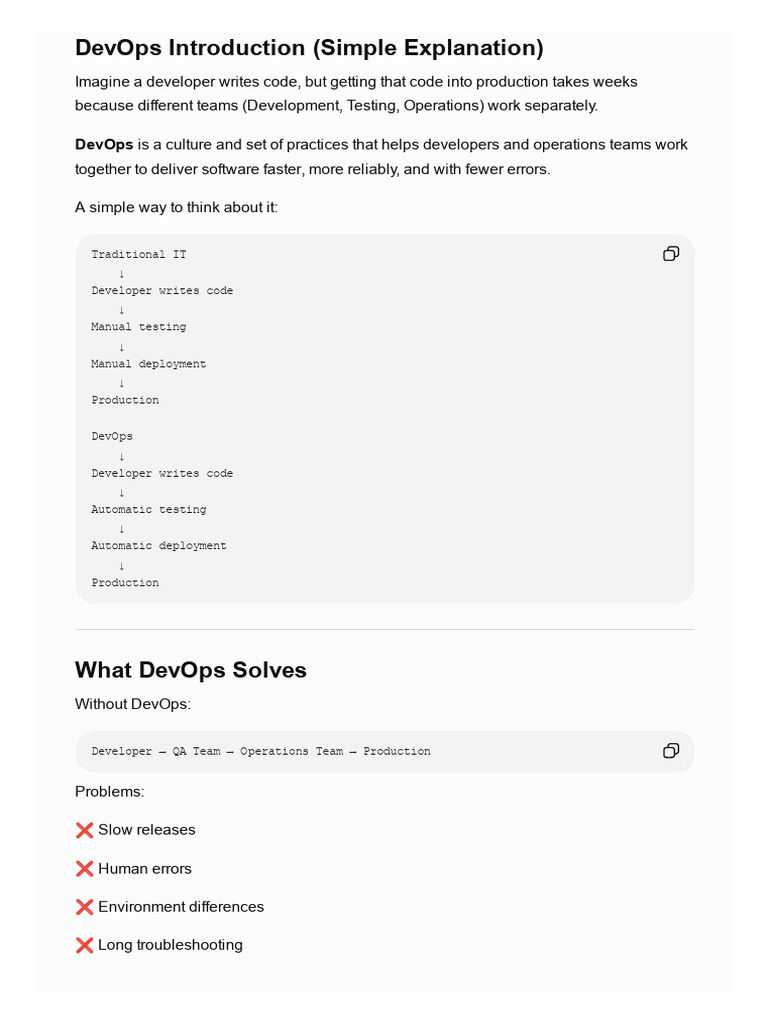Click the 'Without DevOps:' text
This screenshot has height=1024, width=768.
pyautogui.click(x=133, y=704)
